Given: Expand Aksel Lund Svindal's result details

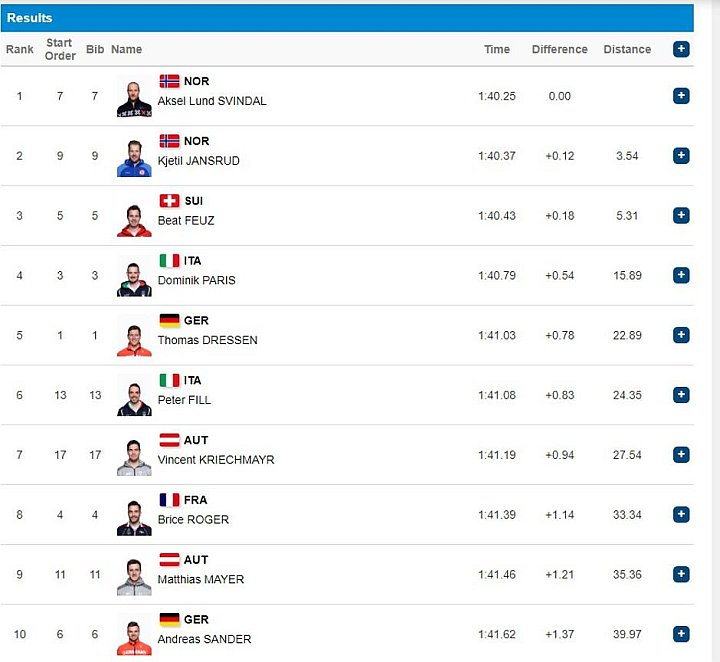Looking at the screenshot, I should tap(681, 96).
